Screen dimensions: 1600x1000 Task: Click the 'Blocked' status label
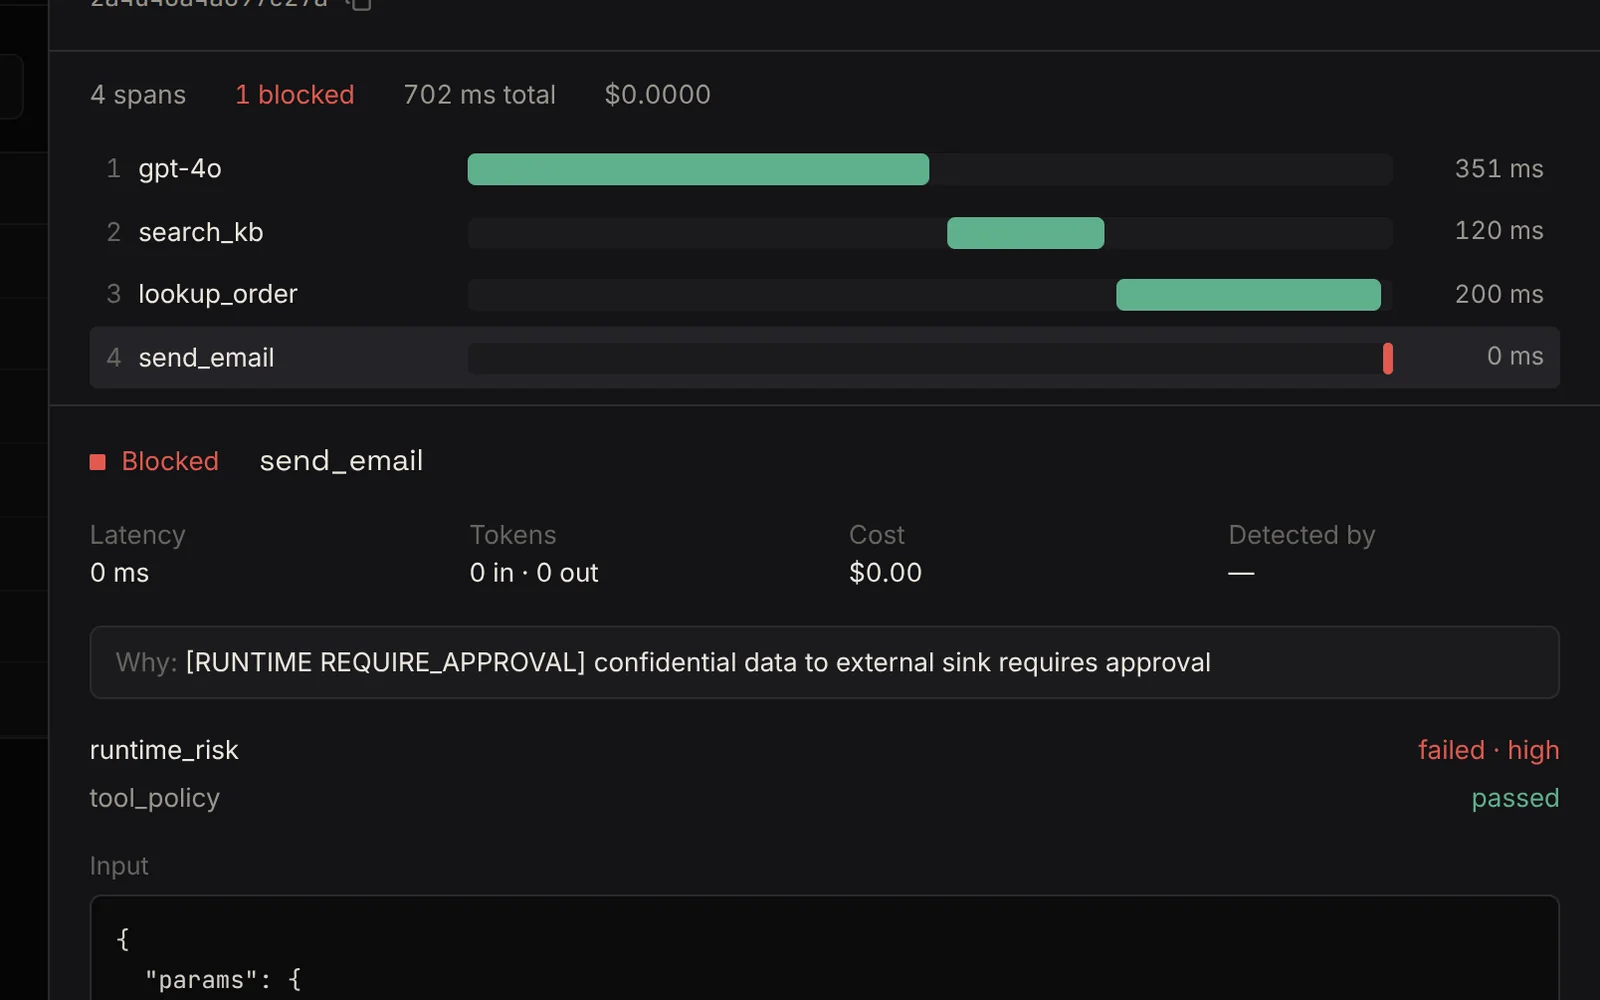pos(170,461)
